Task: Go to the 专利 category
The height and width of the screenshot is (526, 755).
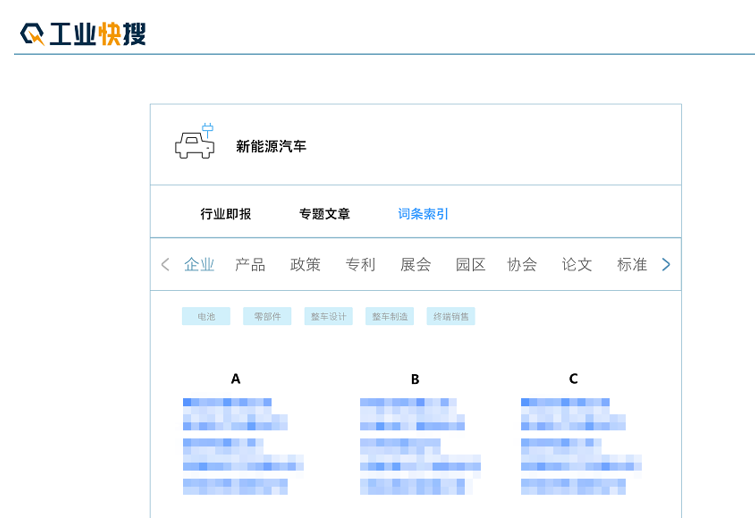Action: tap(360, 265)
